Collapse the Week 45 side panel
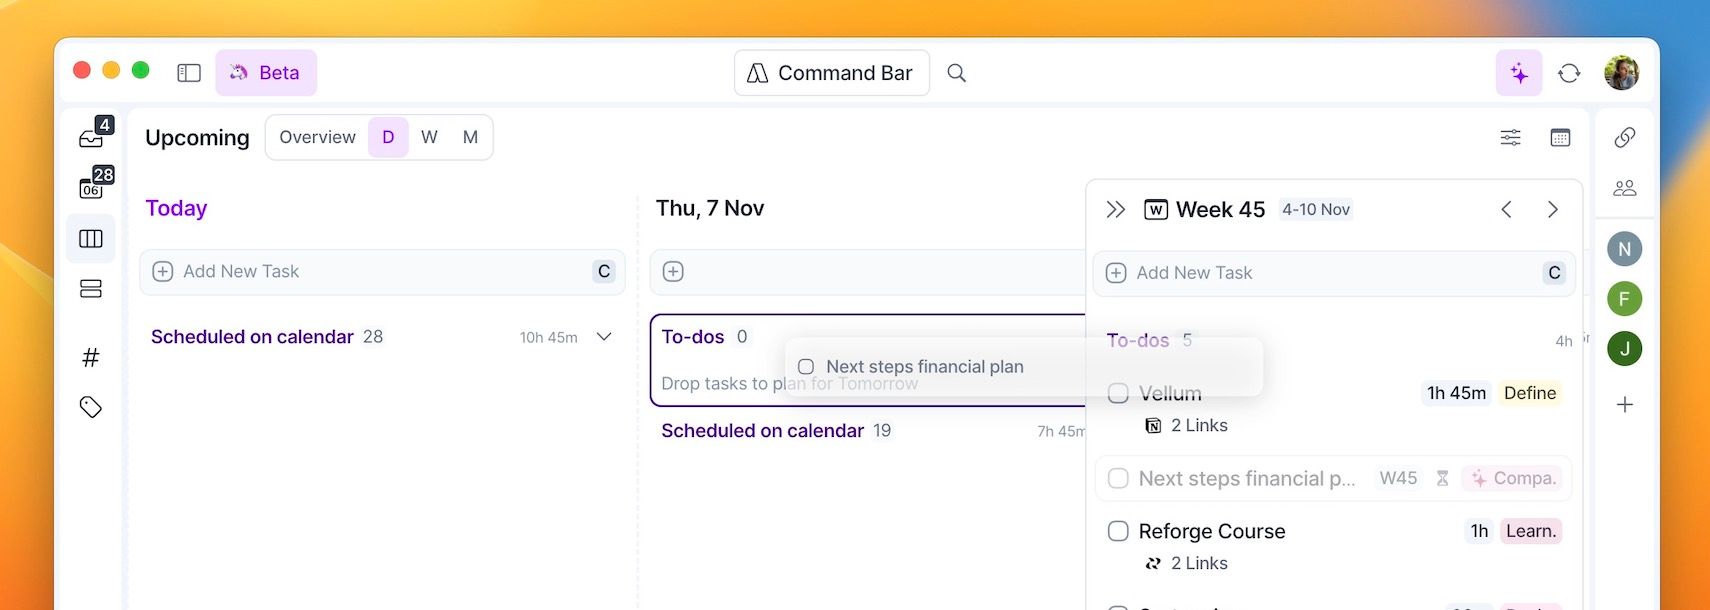This screenshot has height=610, width=1710. (x=1116, y=209)
